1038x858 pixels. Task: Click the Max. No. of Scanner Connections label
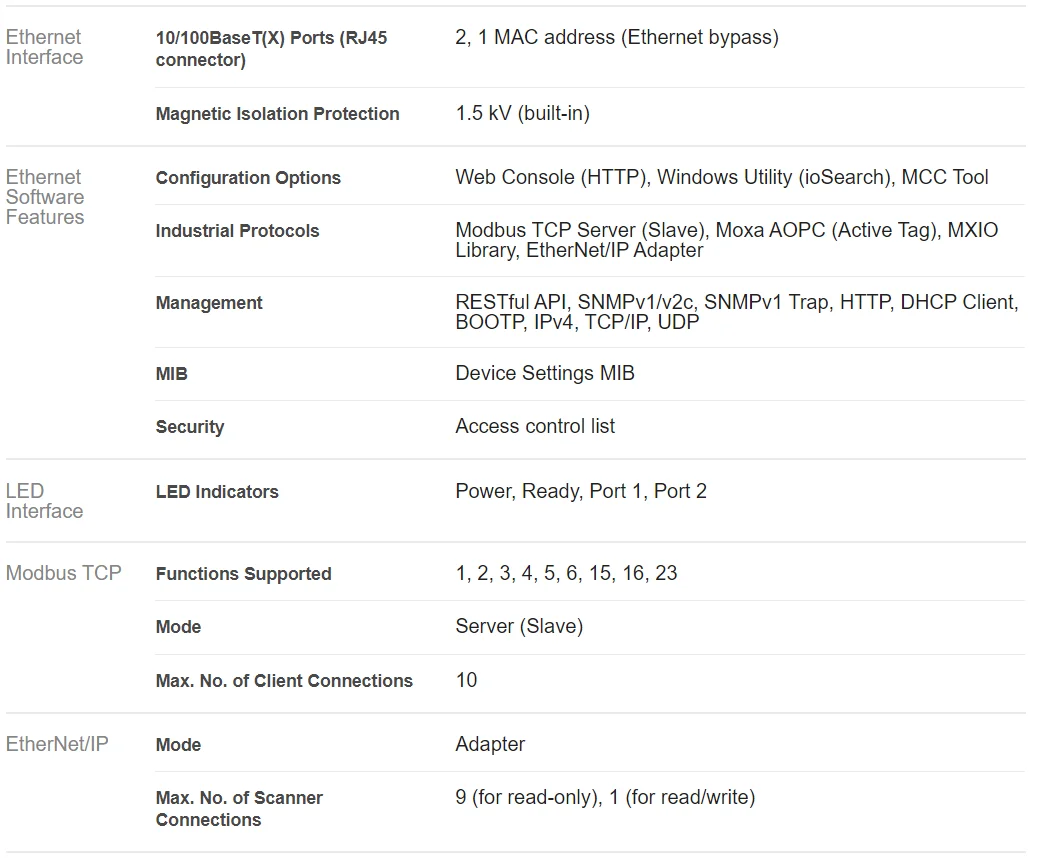[x=239, y=809]
